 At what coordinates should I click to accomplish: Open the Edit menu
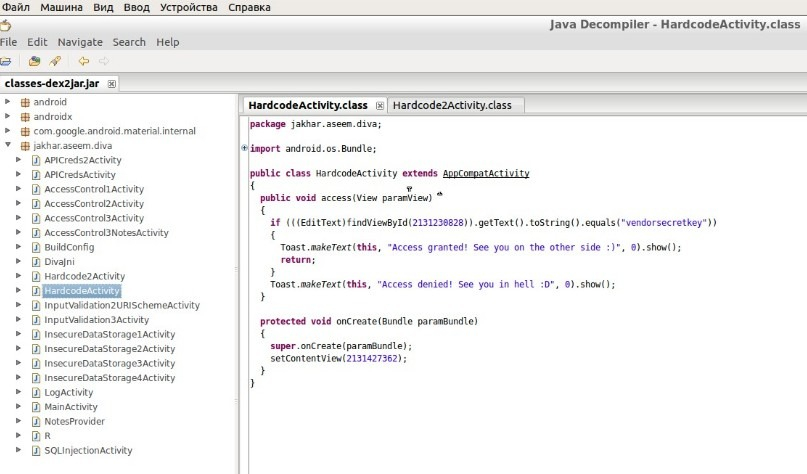point(37,42)
